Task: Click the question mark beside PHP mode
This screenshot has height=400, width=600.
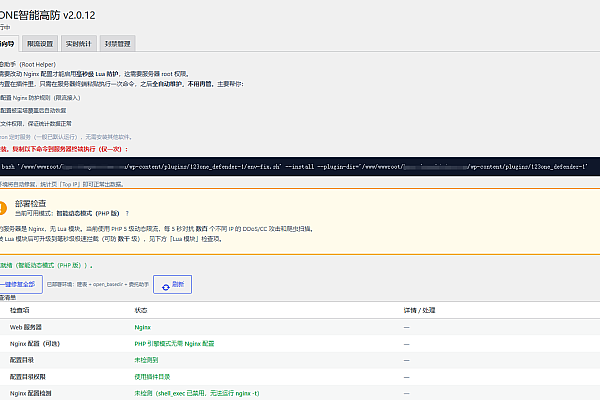Action: (x=127, y=214)
